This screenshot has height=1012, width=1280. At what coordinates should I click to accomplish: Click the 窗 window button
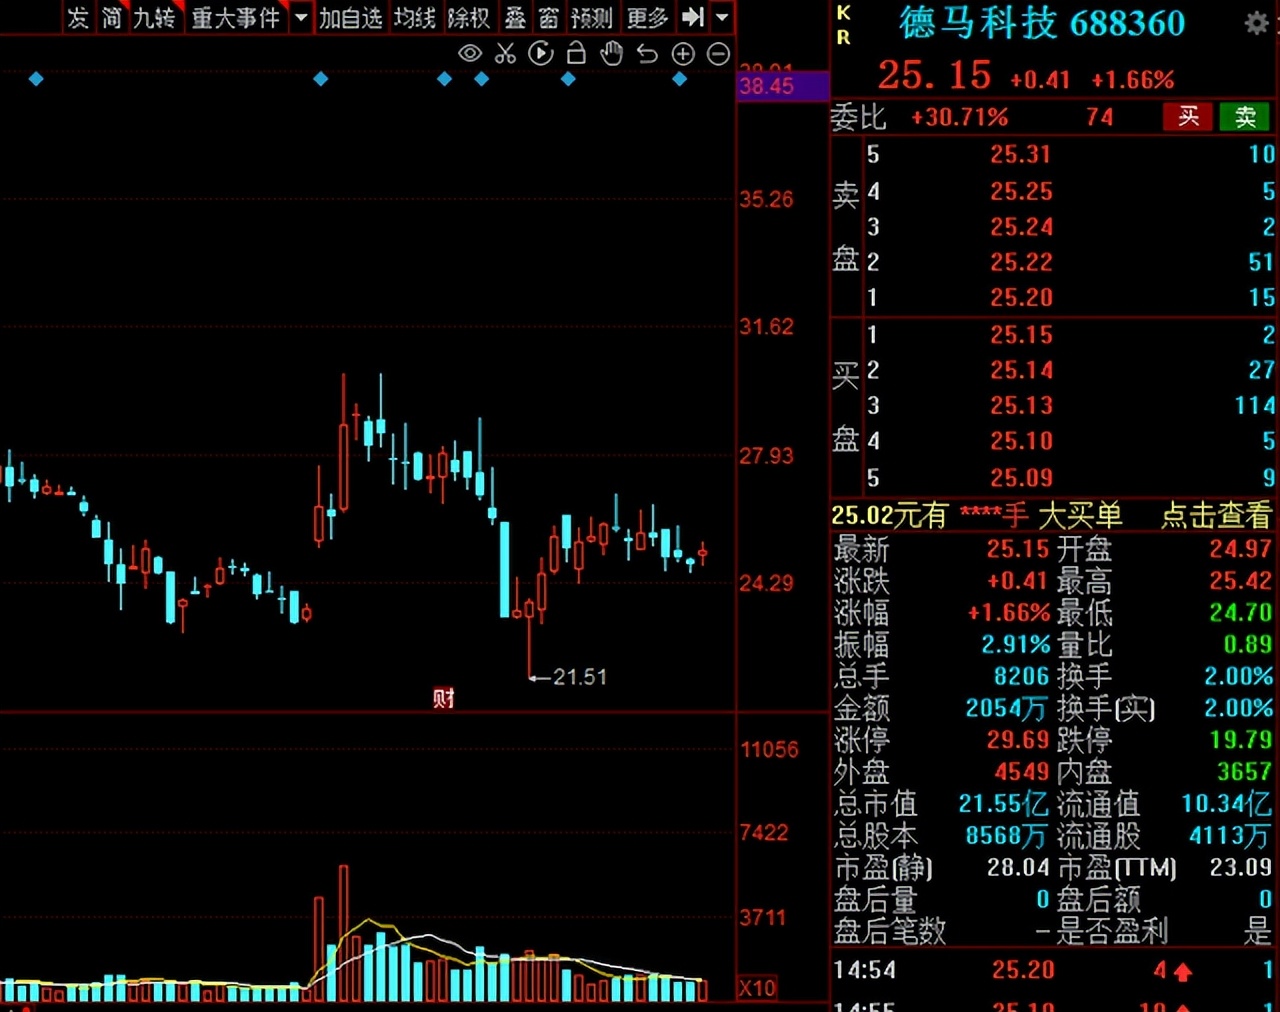pos(548,17)
